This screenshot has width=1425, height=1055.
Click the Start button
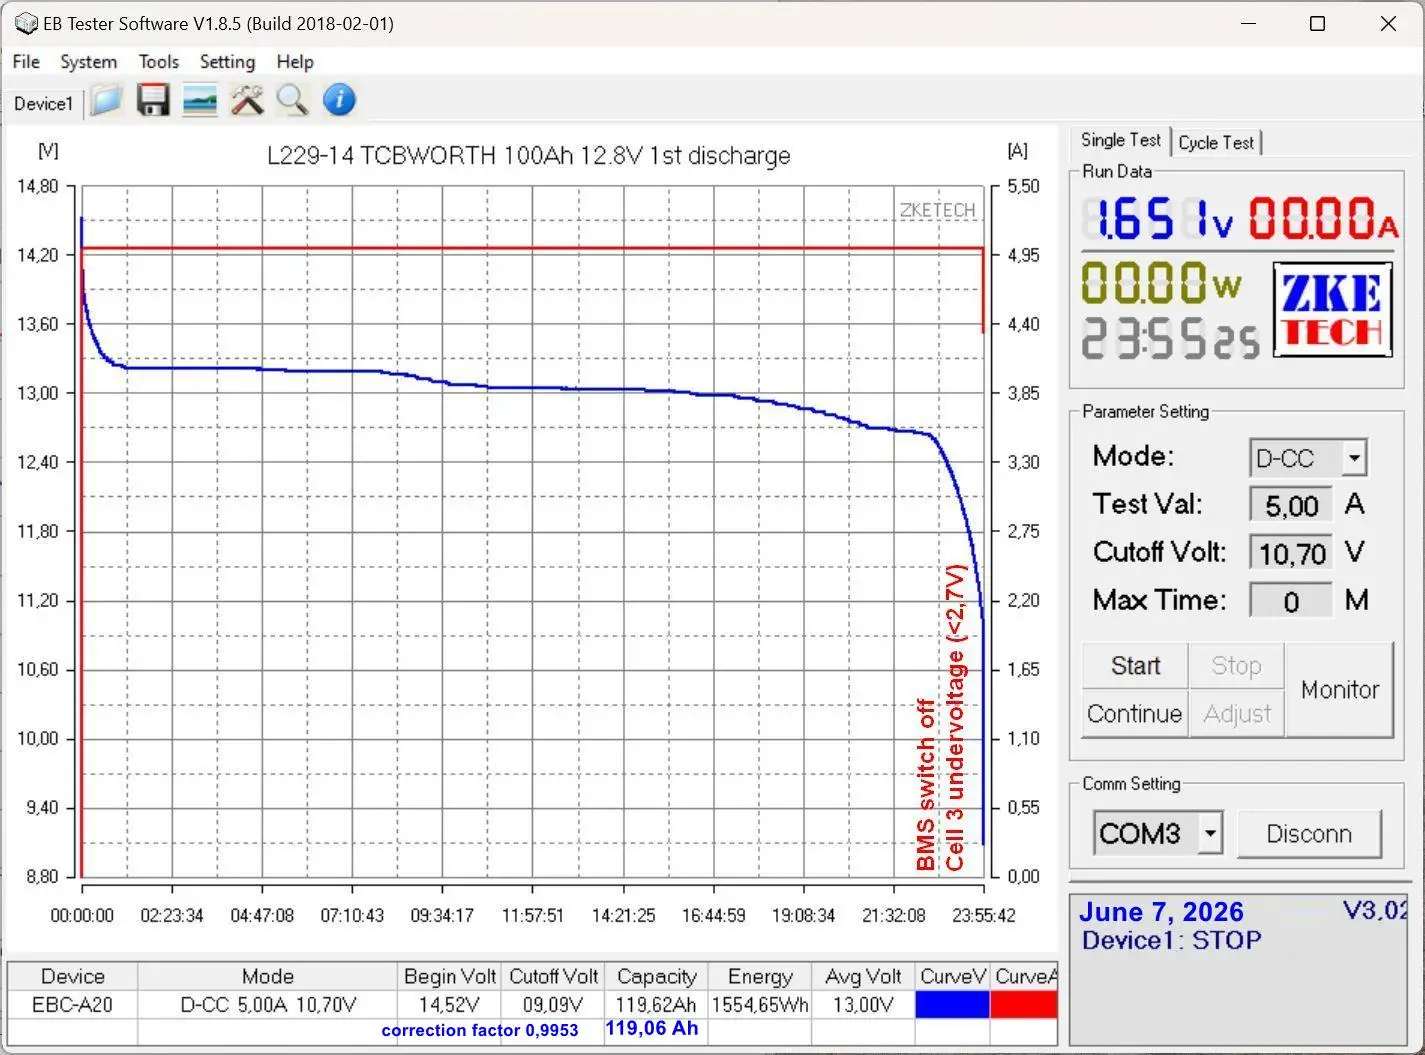(1135, 666)
